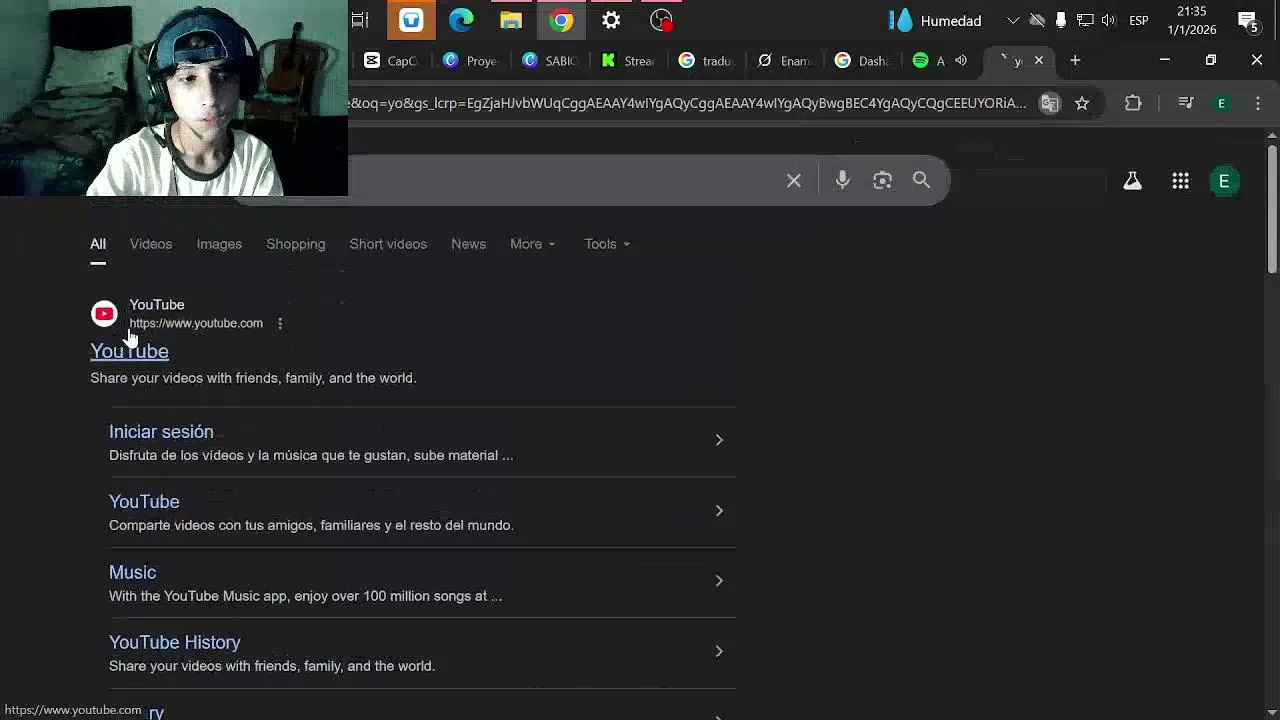This screenshot has height=720, width=1280.
Task: Search by image with Lens icon
Action: [882, 180]
